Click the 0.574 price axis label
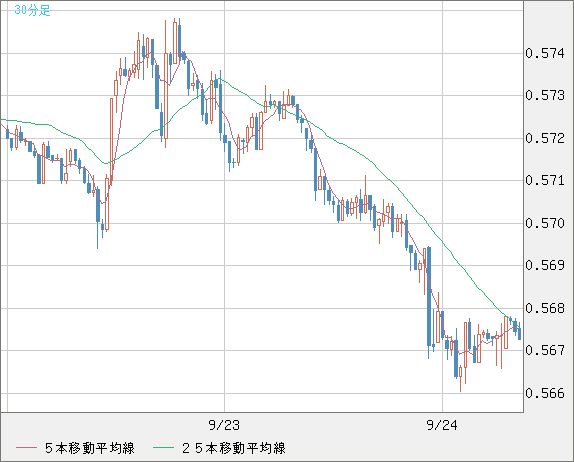574x462 pixels. [545, 53]
